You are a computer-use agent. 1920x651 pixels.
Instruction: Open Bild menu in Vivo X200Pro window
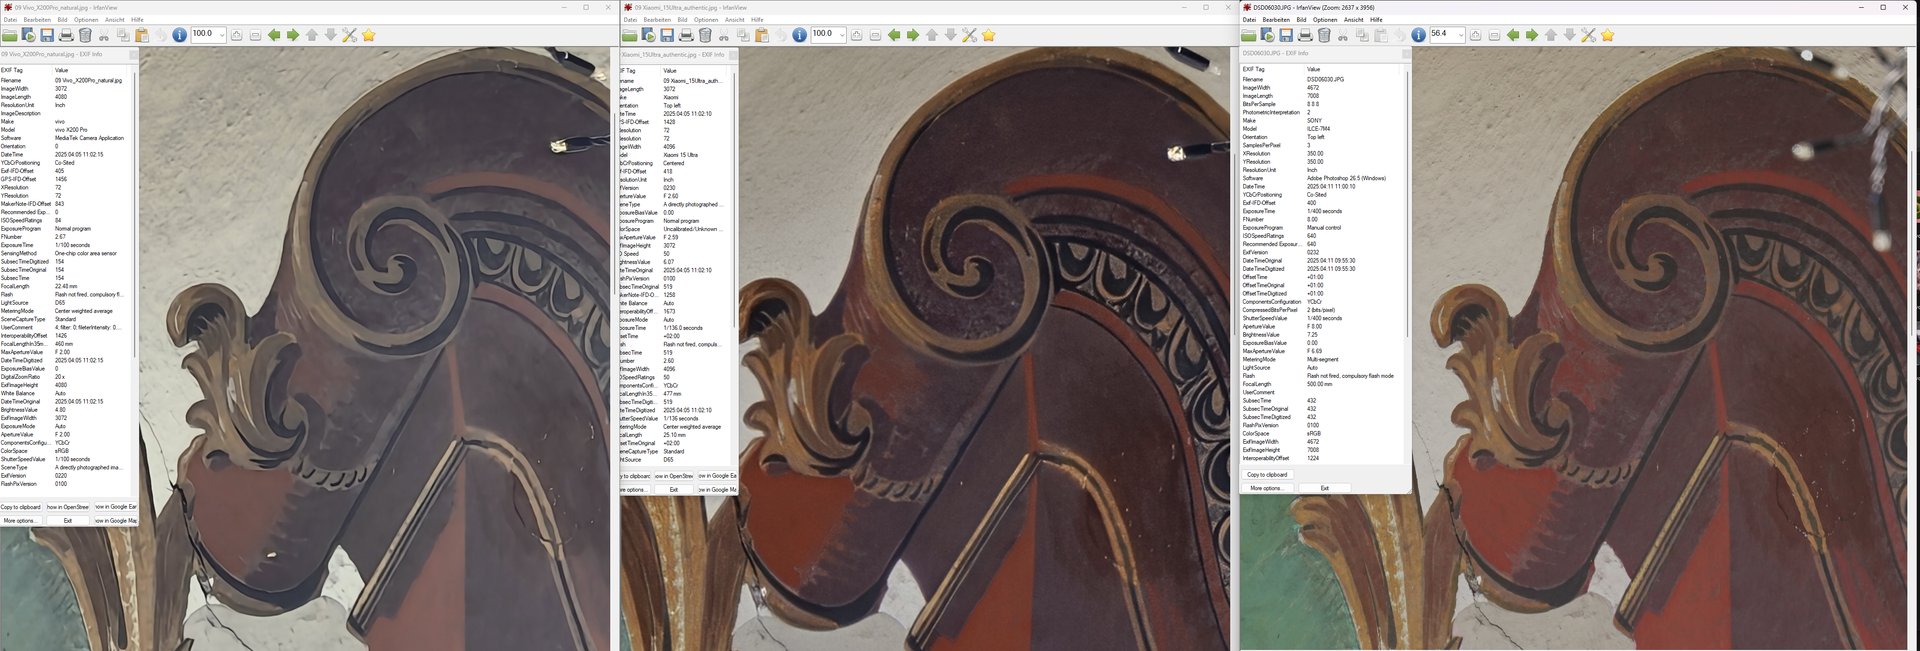point(62,19)
